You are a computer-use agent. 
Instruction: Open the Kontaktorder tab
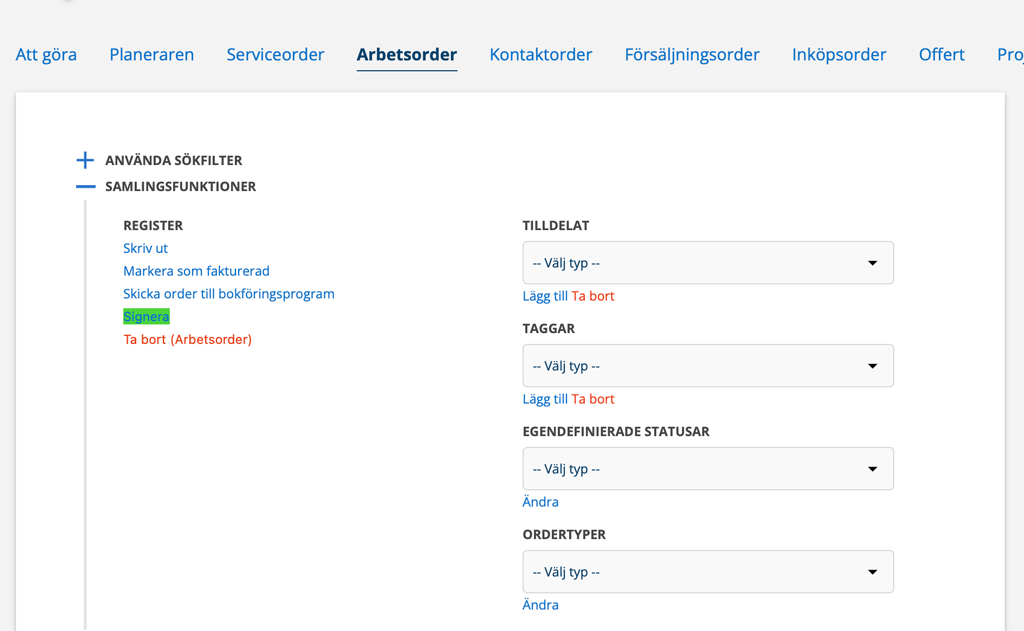coord(541,55)
